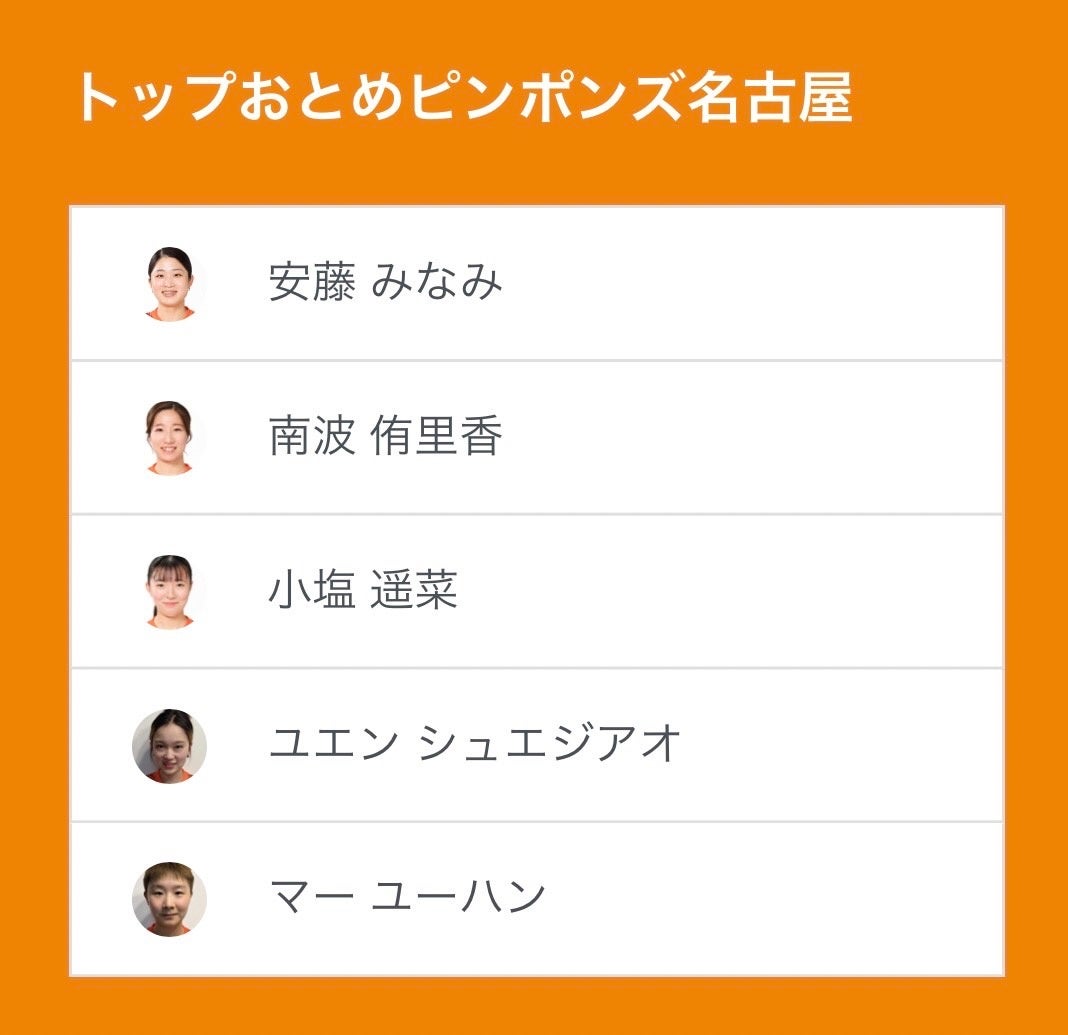1068x1035 pixels.
Task: Click the round avatar beside ユエン シュエジアオ
Action: click(169, 745)
